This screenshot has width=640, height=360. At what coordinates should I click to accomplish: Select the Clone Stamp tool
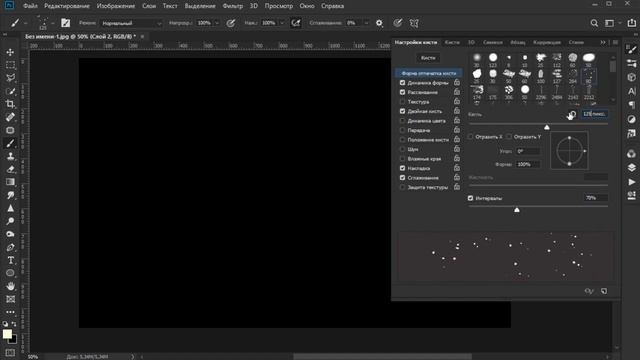tap(10, 156)
